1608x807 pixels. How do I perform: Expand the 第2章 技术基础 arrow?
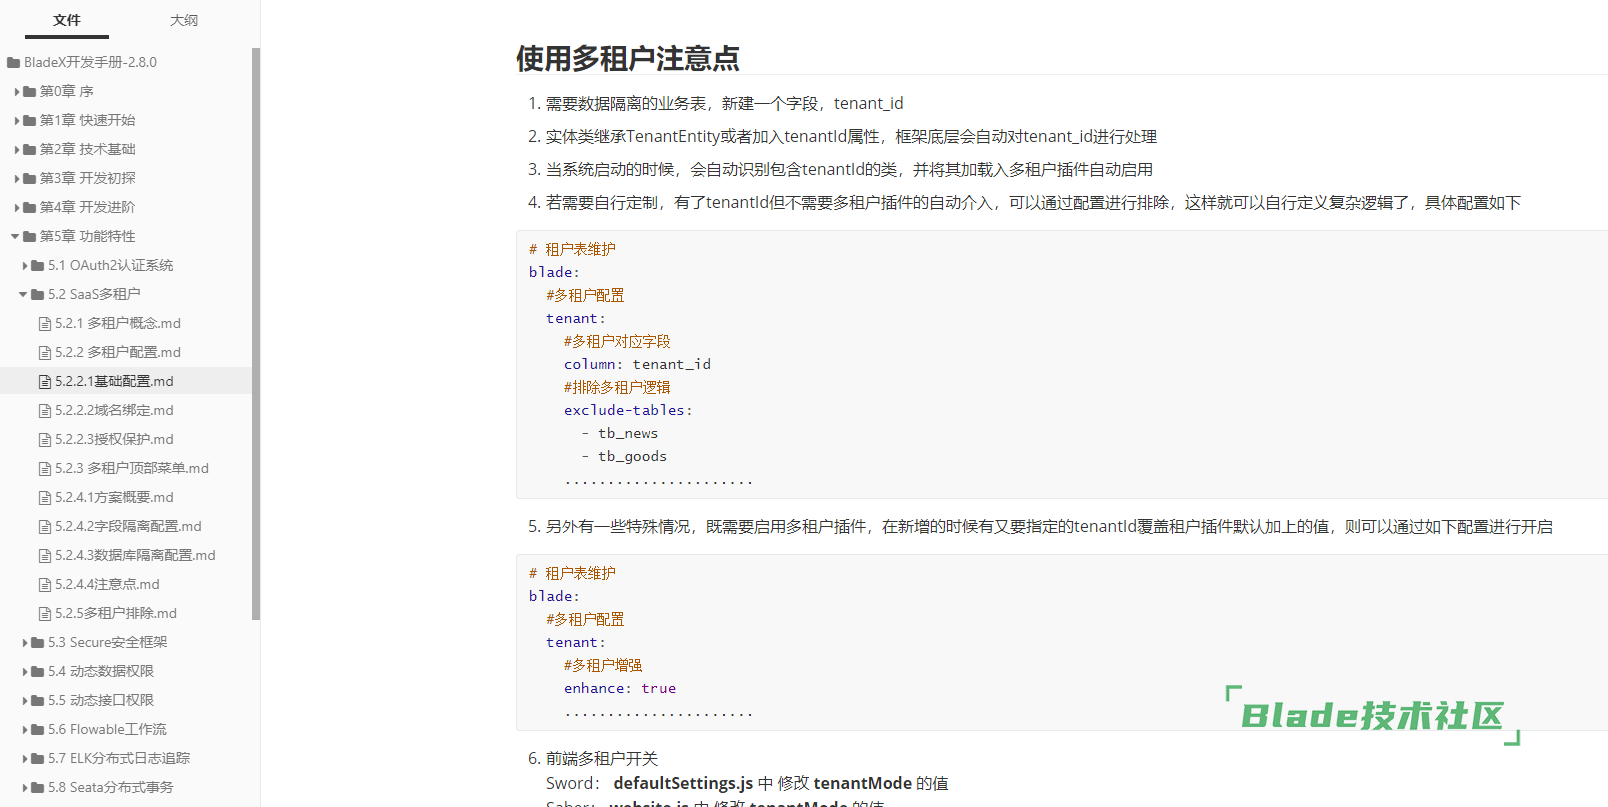[x=17, y=149]
